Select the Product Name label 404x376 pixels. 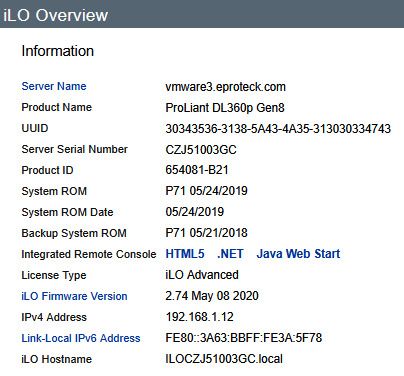57,107
